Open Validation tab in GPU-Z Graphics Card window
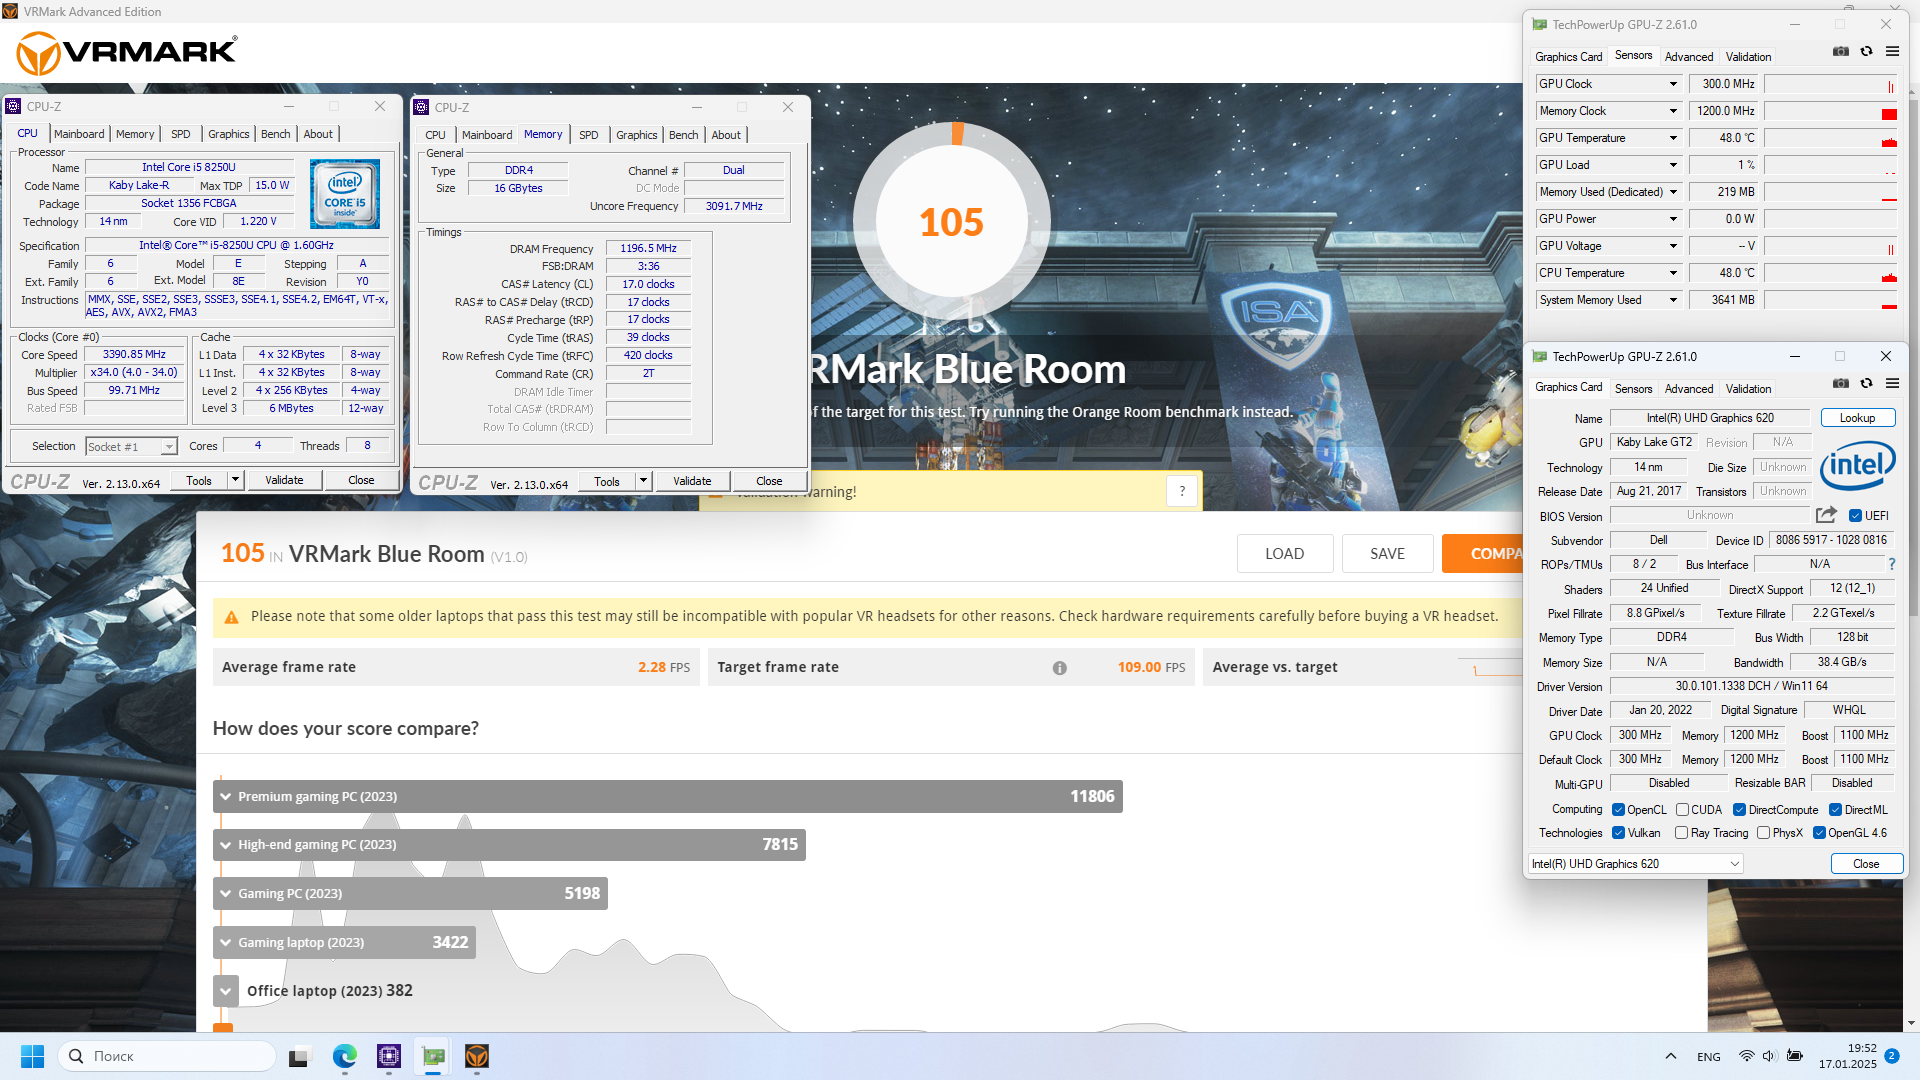 [x=1748, y=389]
